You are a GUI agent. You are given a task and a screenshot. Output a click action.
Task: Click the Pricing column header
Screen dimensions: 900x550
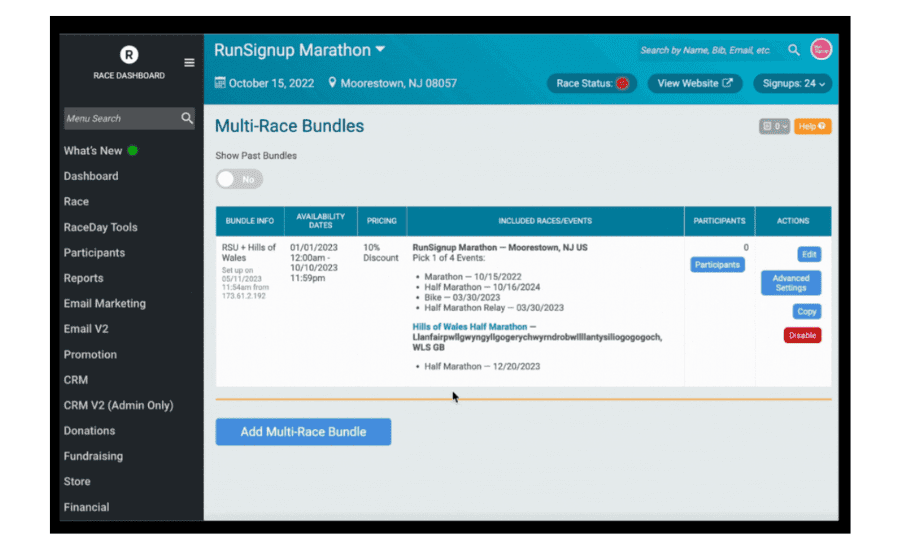[x=382, y=221]
